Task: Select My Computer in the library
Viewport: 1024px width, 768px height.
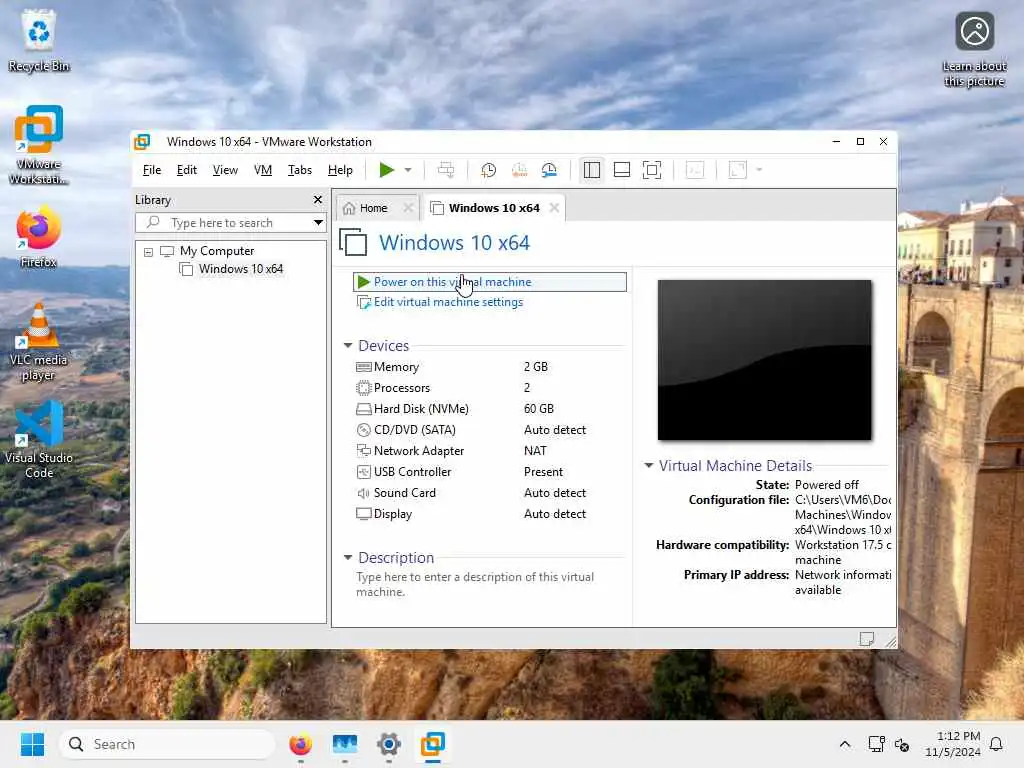Action: (x=217, y=251)
